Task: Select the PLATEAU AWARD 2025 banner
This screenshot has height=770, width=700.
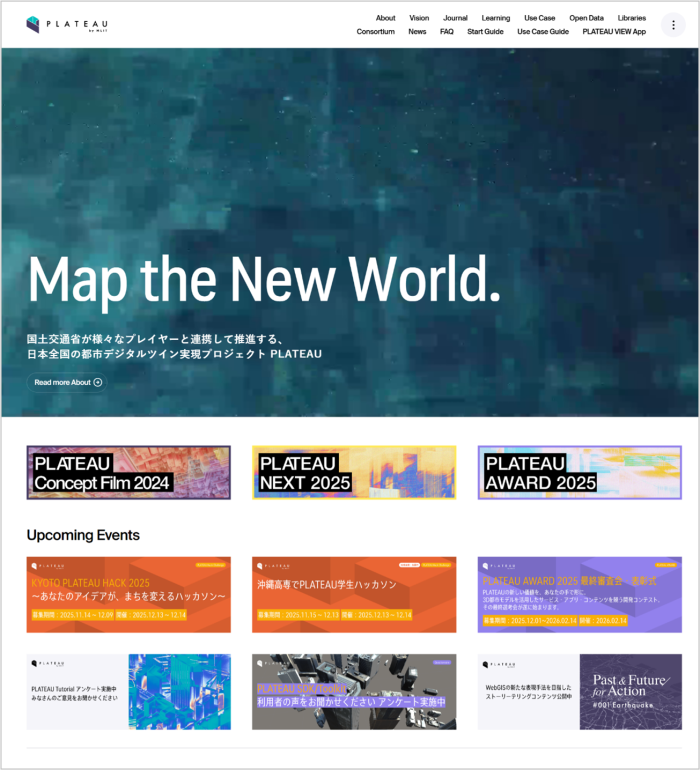Action: coord(579,472)
